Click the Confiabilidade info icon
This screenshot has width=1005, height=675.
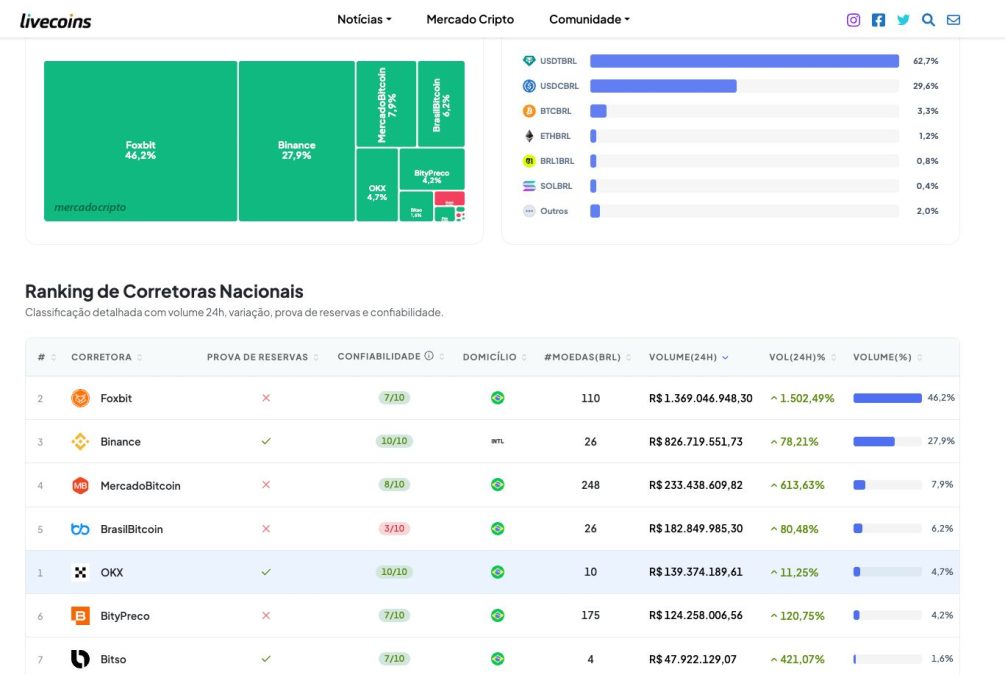429,356
